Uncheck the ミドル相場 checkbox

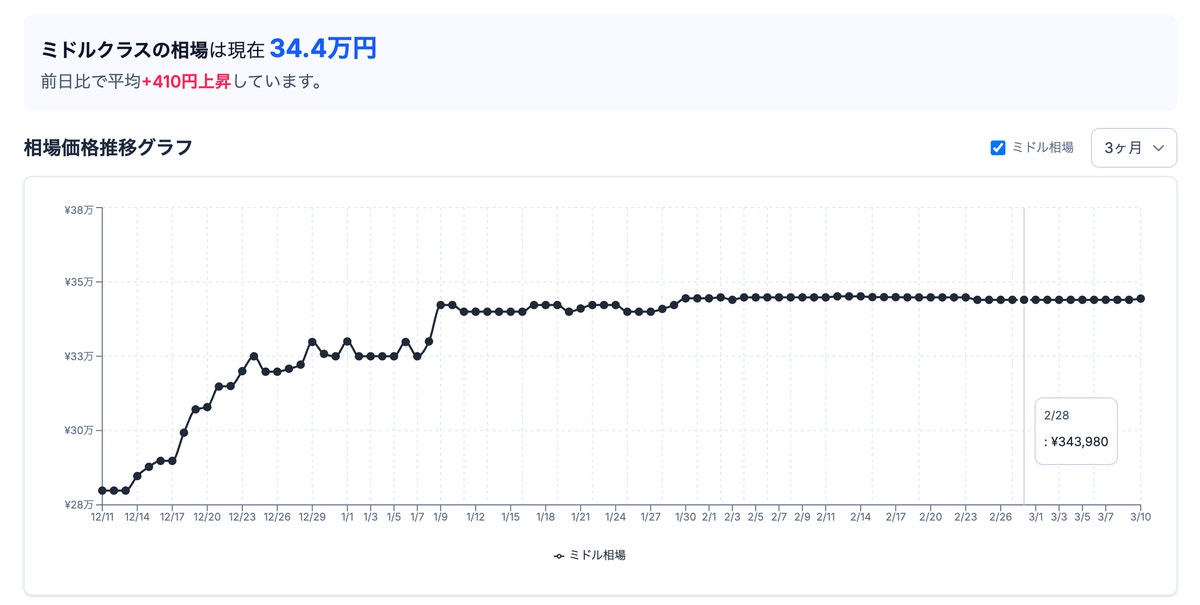(x=997, y=148)
